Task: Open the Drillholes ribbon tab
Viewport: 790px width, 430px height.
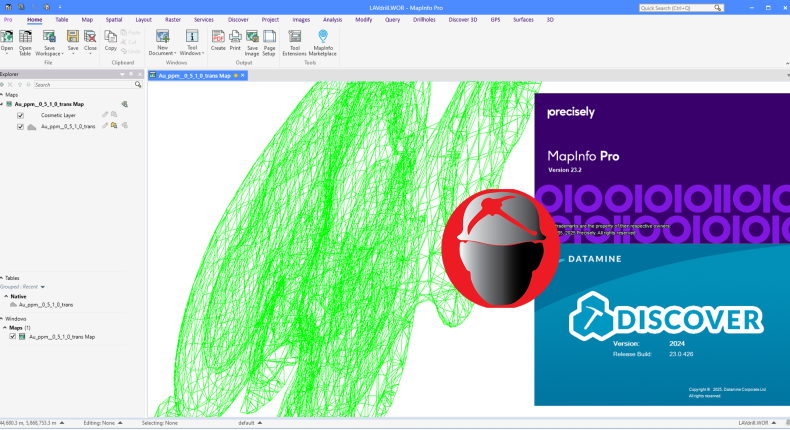Action: click(x=424, y=20)
